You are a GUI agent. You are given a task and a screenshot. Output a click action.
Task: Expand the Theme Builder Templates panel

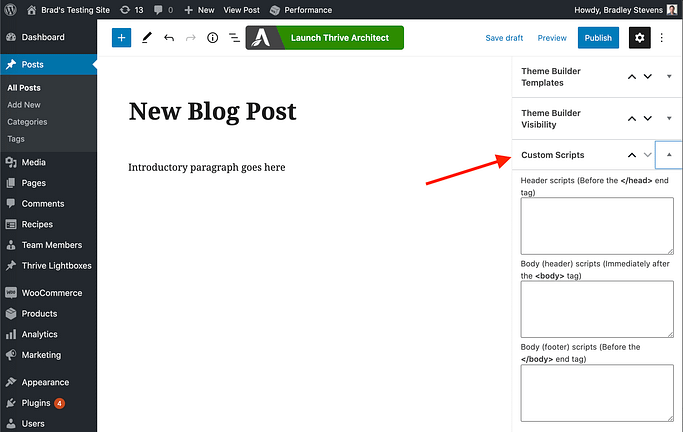click(x=669, y=77)
